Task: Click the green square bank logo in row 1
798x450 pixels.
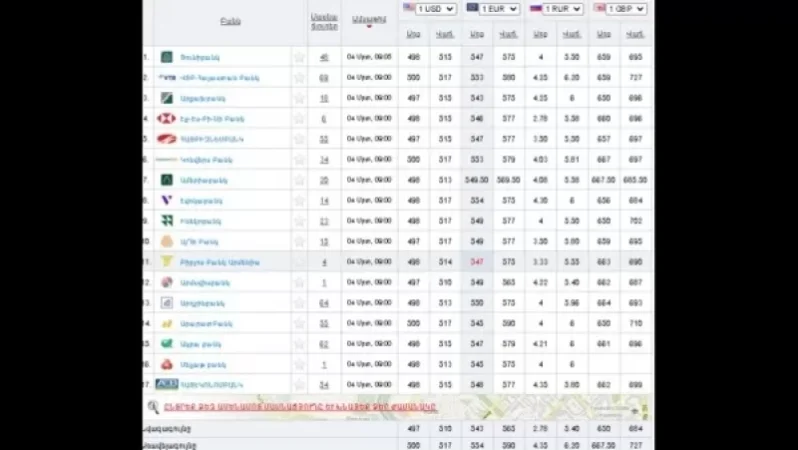Action: 166,57
